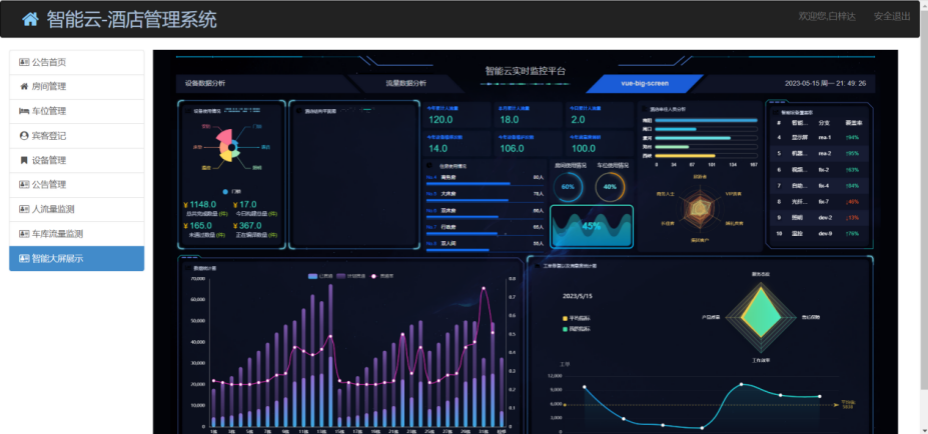The height and width of the screenshot is (434, 928).
Task: Switch to the 流量数据分析 tab
Action: (x=405, y=83)
